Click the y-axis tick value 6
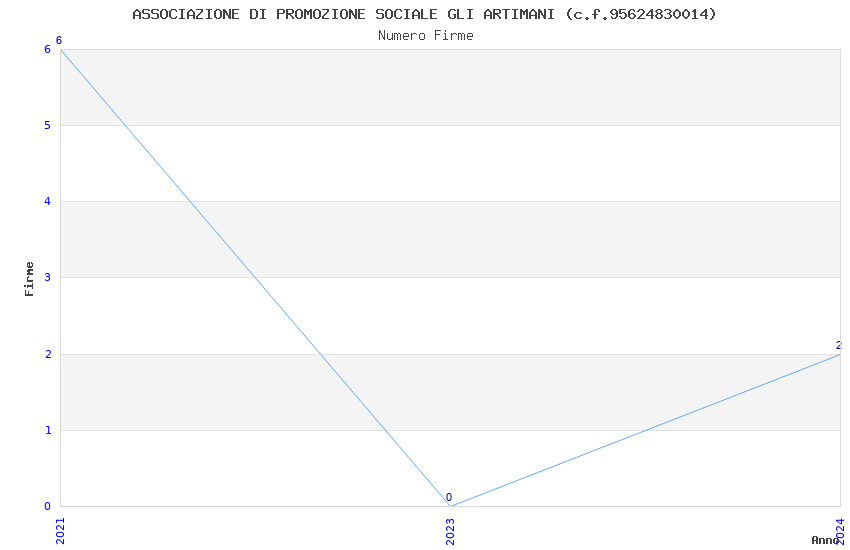Image resolution: width=850 pixels, height=550 pixels. click(x=48, y=49)
